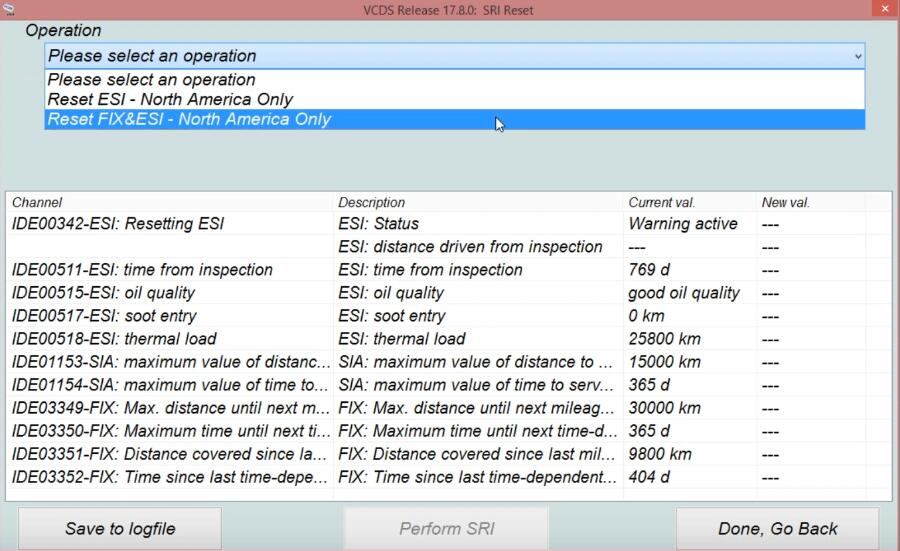
Task: Select row 'IDE00515-ESI: oil quality'
Action: point(449,293)
